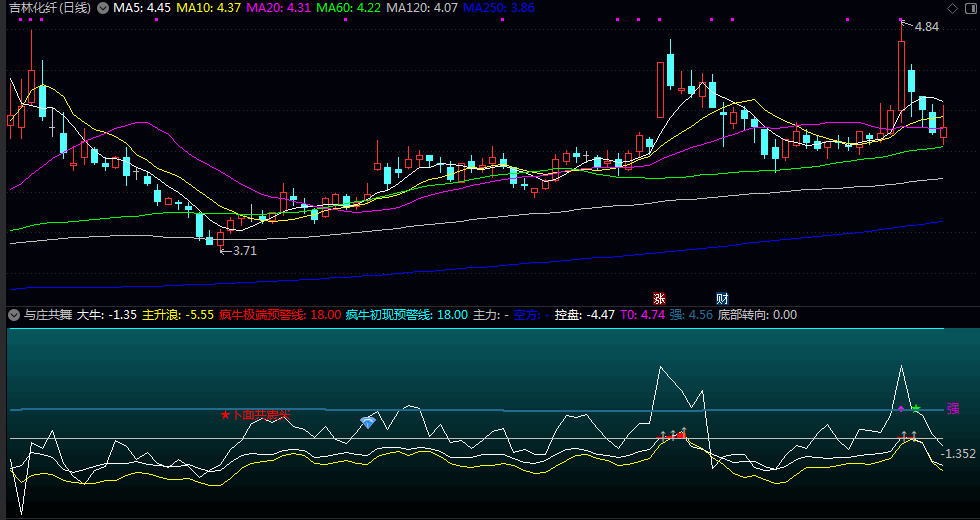Select the 吉林化纤 (日线) chart title

[x=48, y=8]
